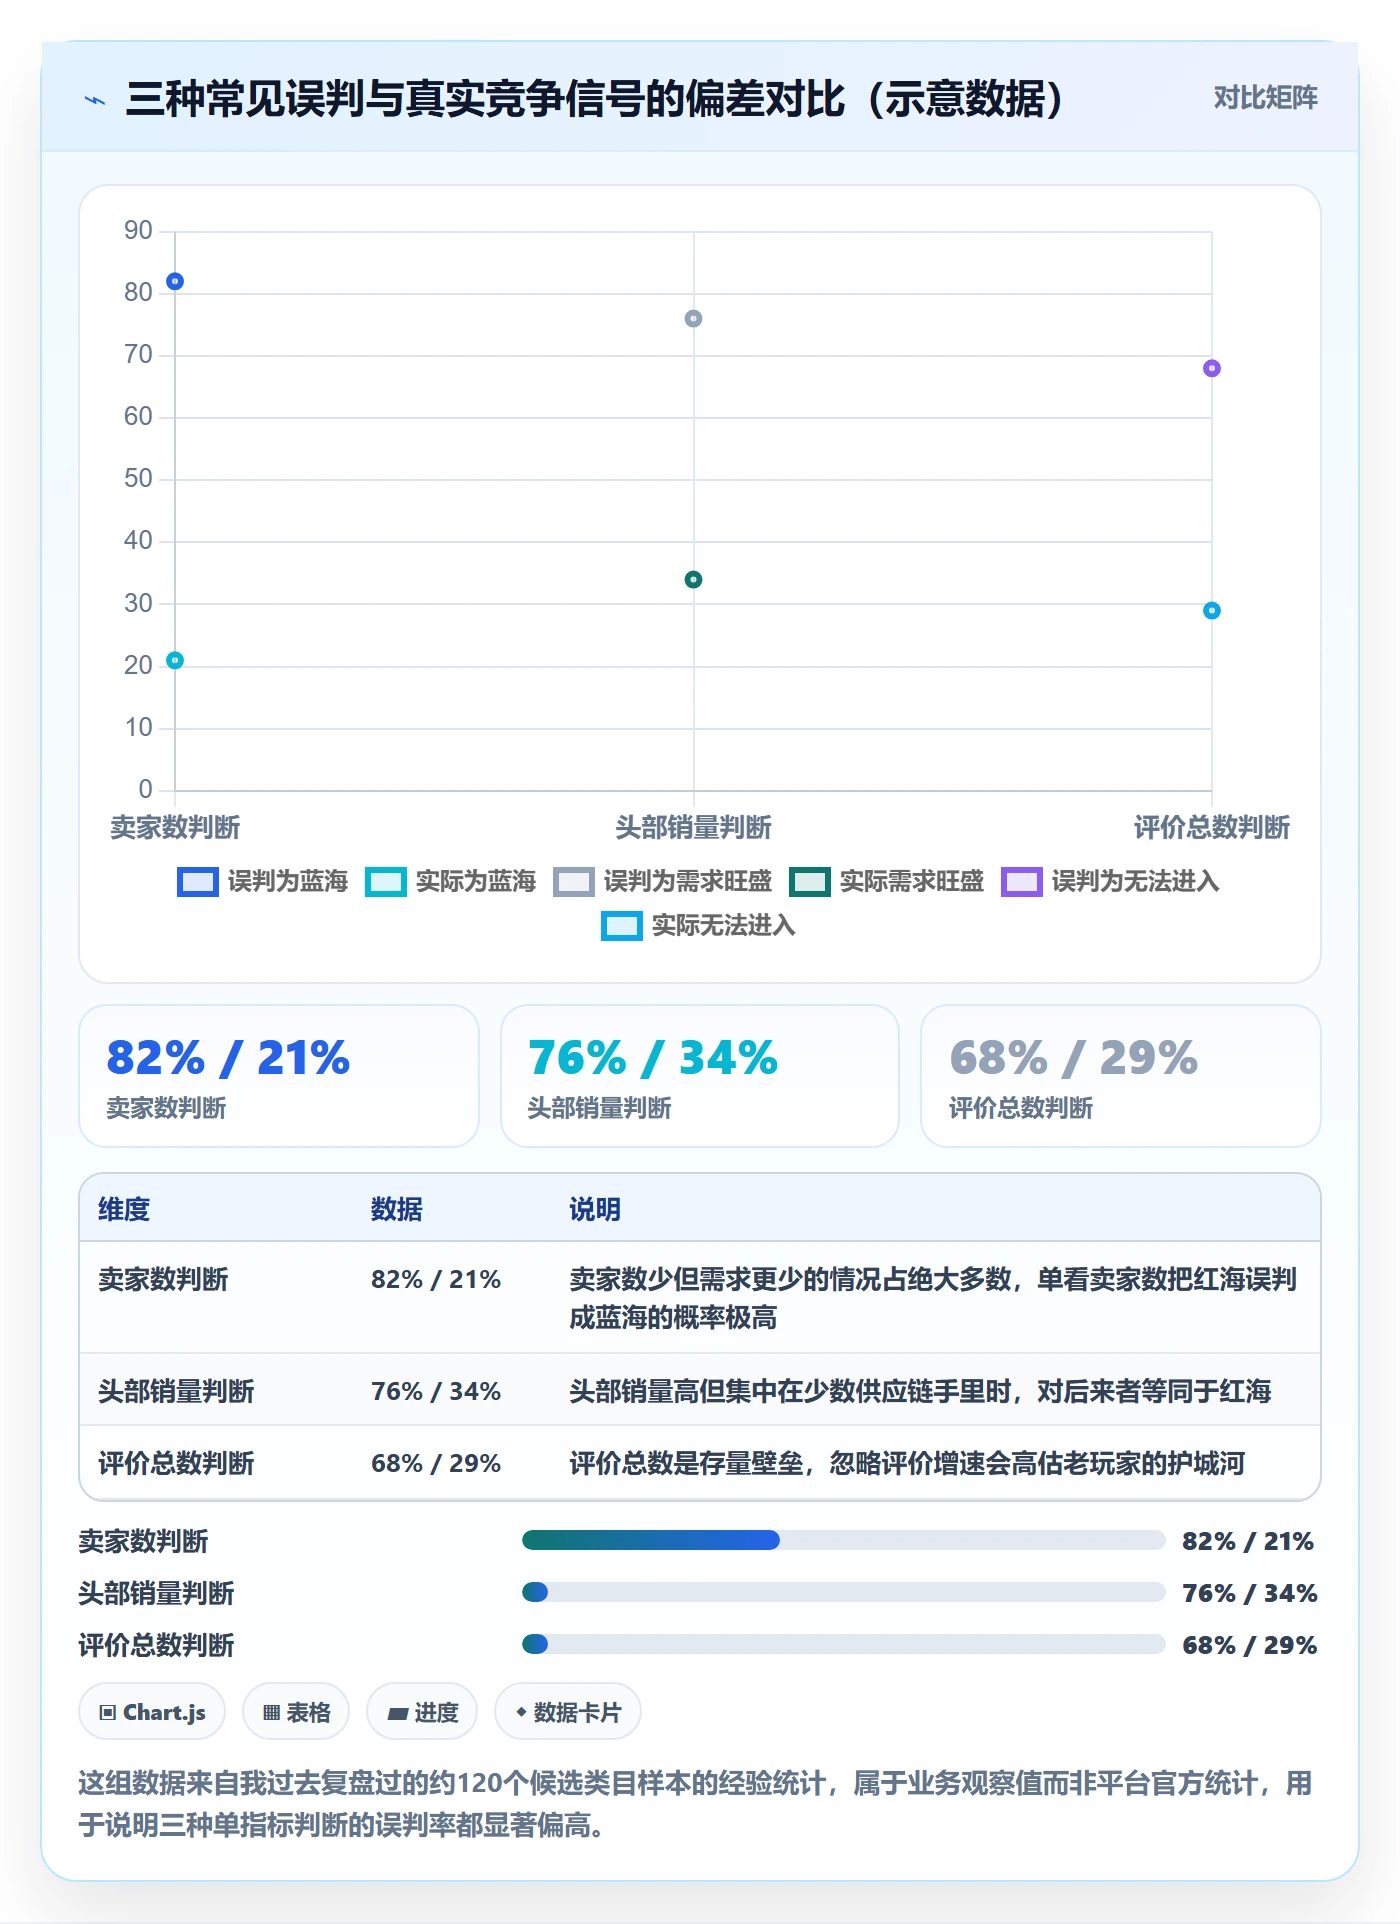This screenshot has width=1400, height=1924.
Task: Click the 21 data point for 卖家数判断
Action: pos(175,660)
